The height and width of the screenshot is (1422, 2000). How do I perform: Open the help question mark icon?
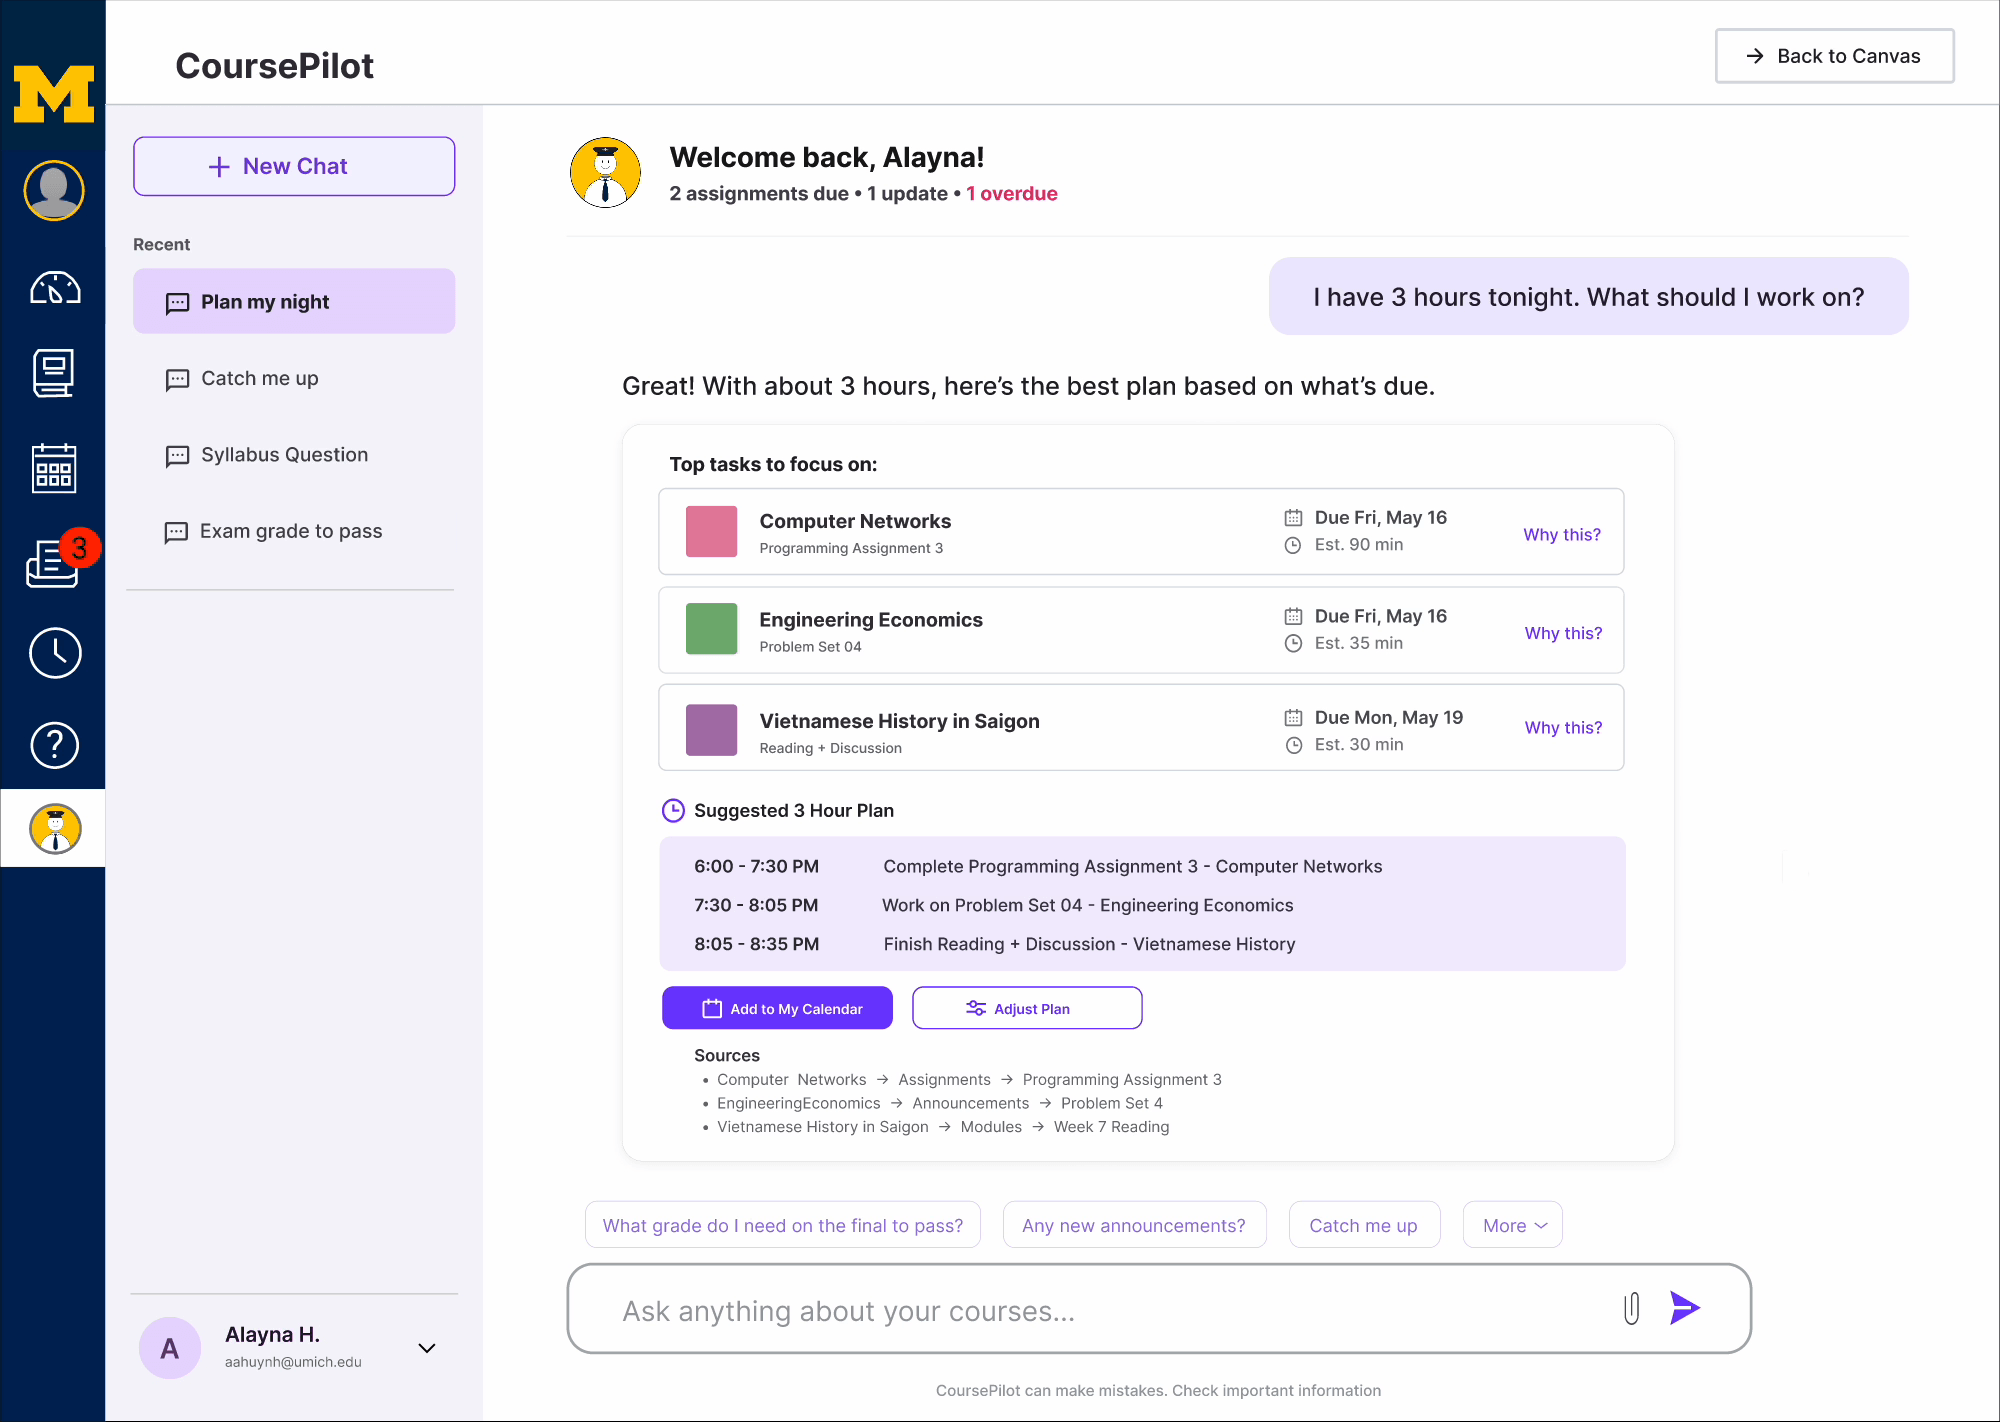tap(55, 745)
